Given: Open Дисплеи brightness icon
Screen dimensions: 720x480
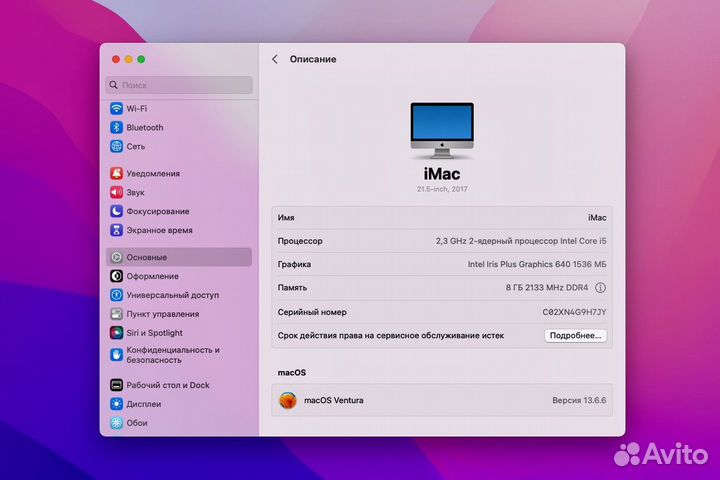Looking at the screenshot, I should (117, 404).
